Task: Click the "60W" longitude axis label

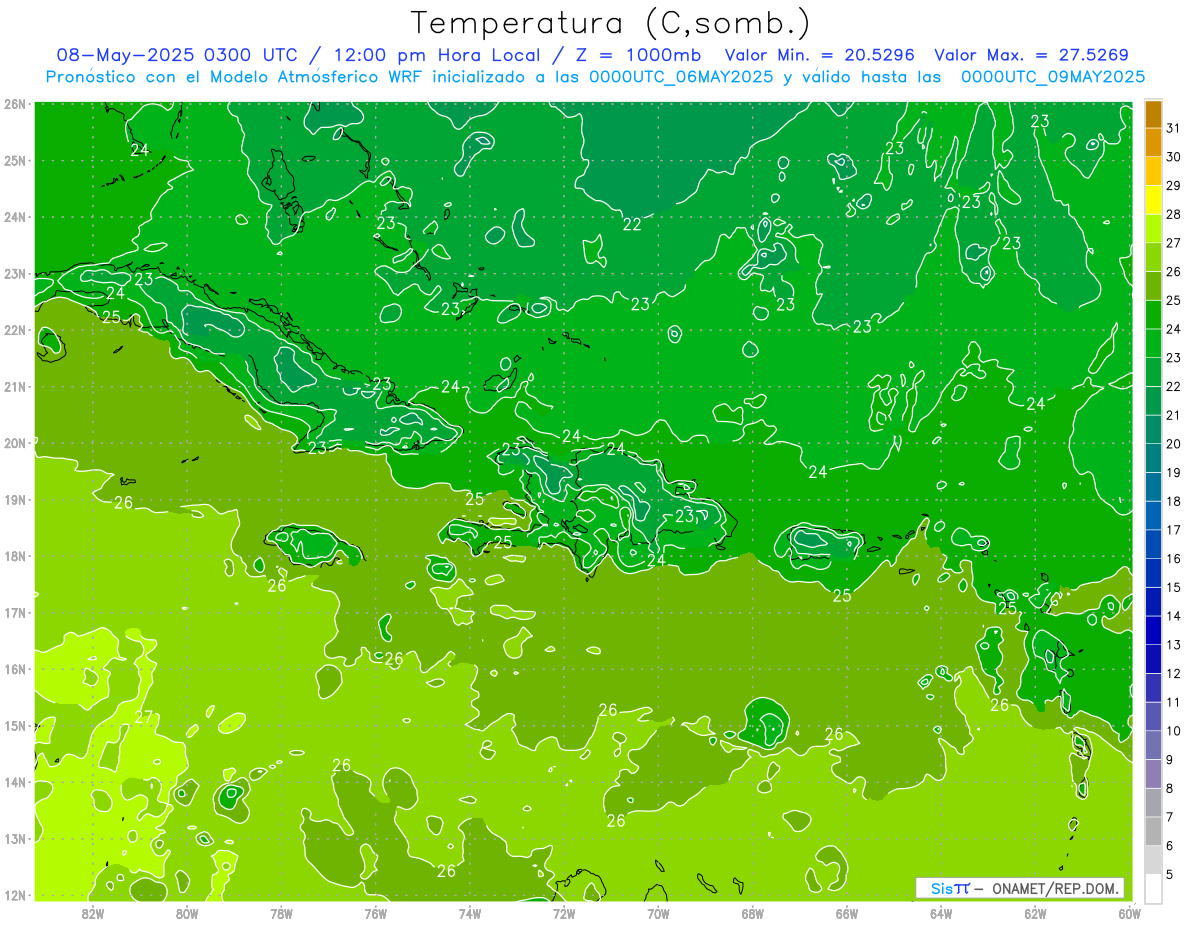Action: (x=1130, y=913)
